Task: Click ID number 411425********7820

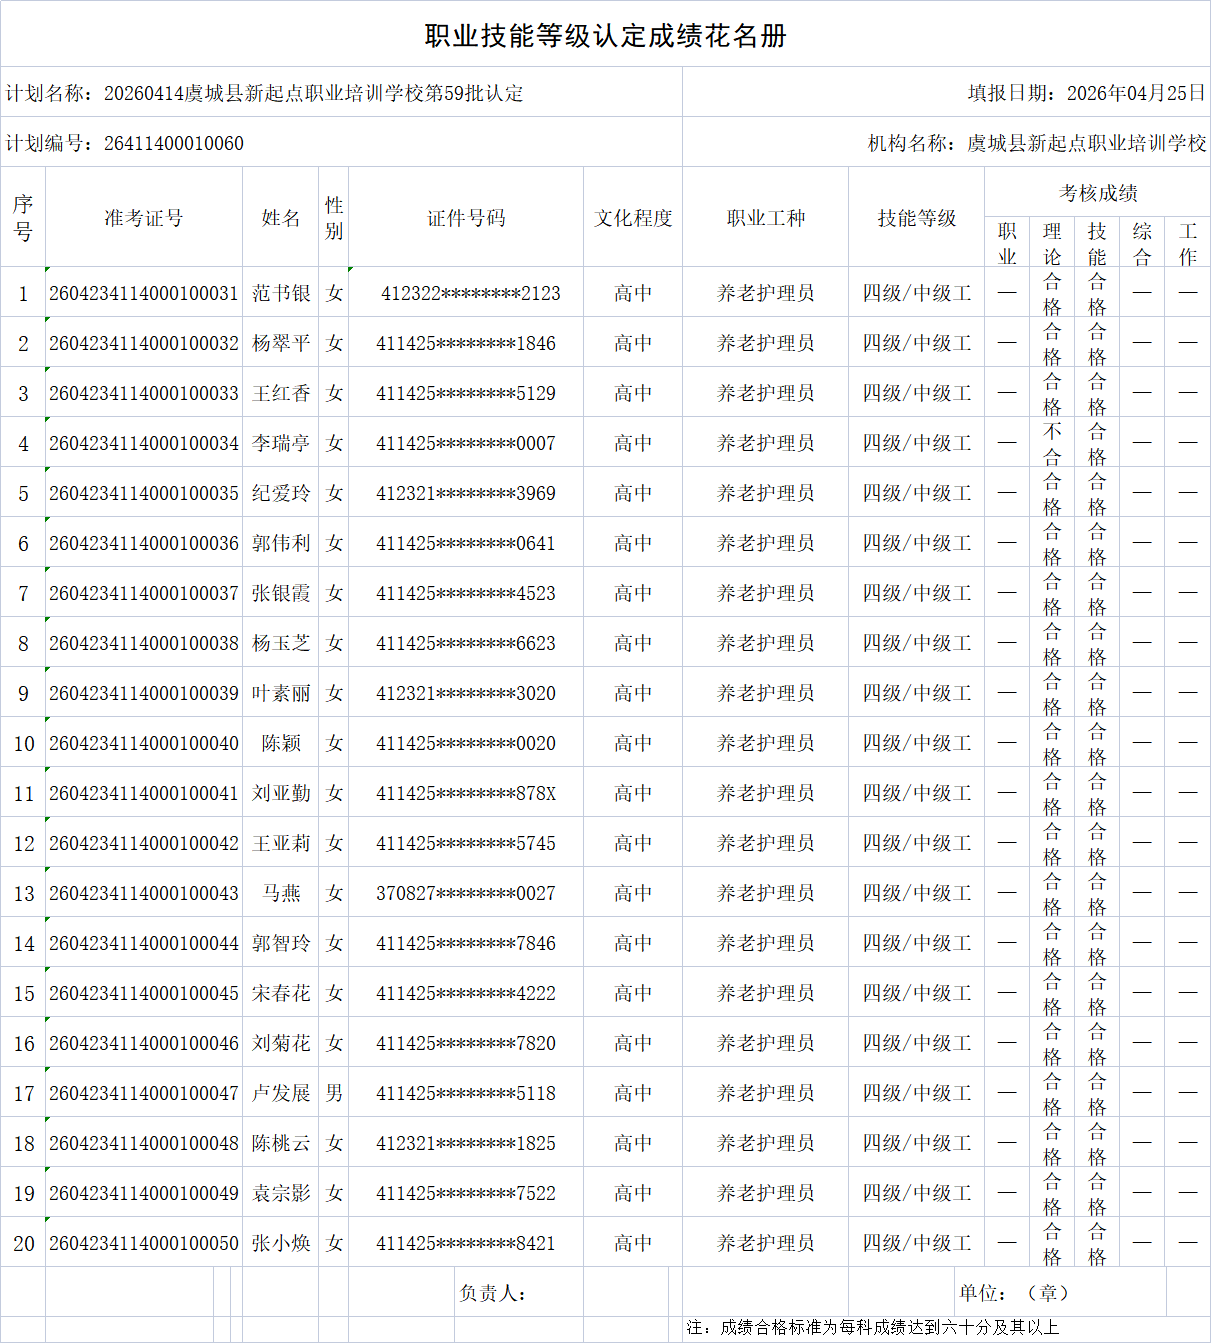Action: coord(466,1043)
